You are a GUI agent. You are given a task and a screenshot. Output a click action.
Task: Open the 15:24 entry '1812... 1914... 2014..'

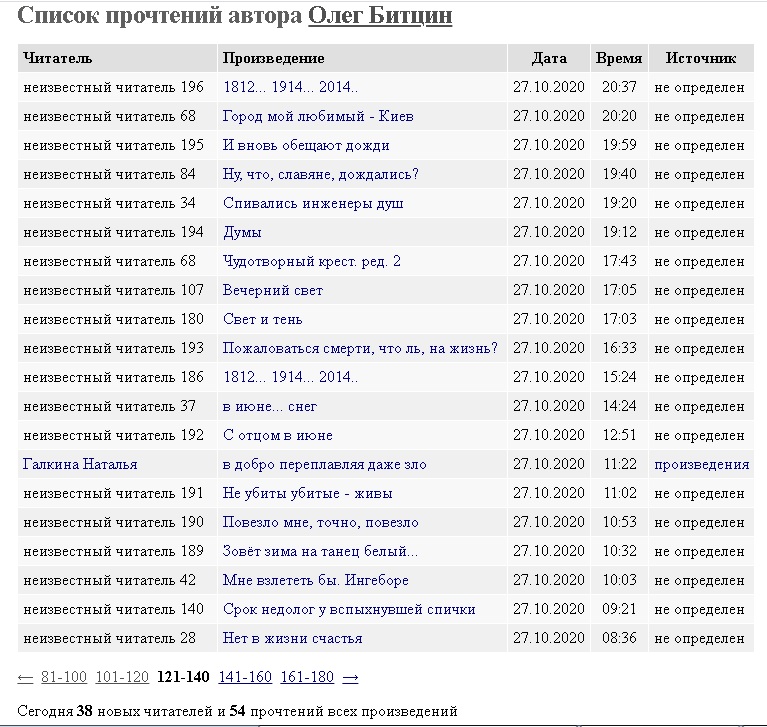point(291,377)
